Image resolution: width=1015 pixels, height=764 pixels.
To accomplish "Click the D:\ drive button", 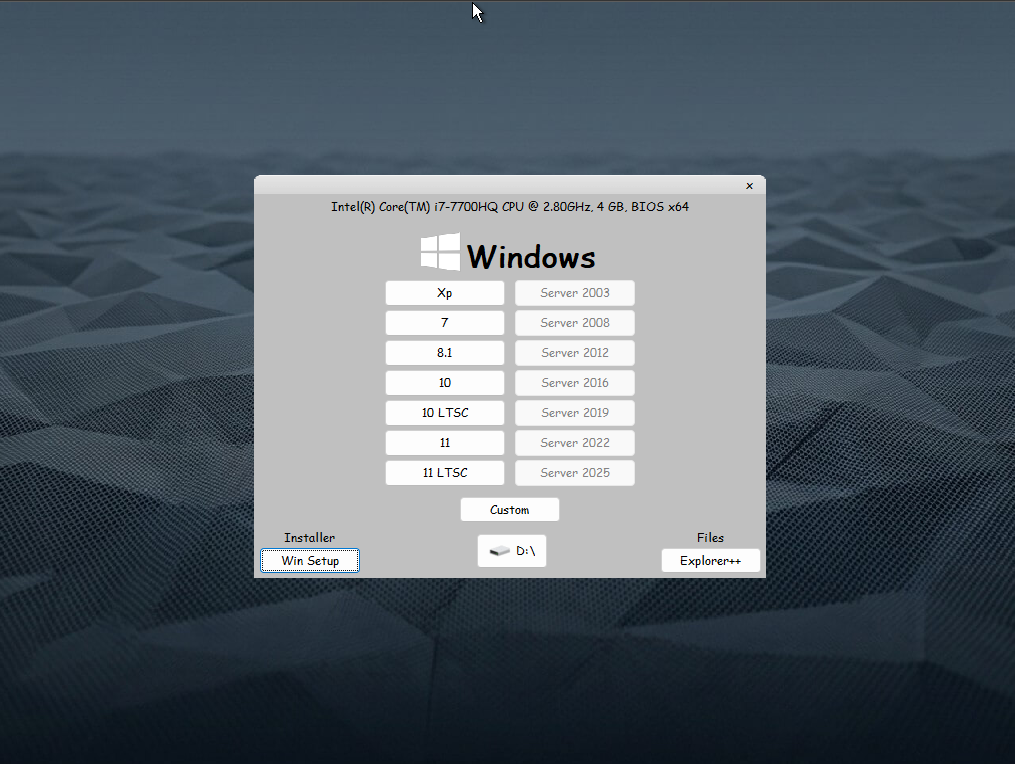I will tap(512, 551).
